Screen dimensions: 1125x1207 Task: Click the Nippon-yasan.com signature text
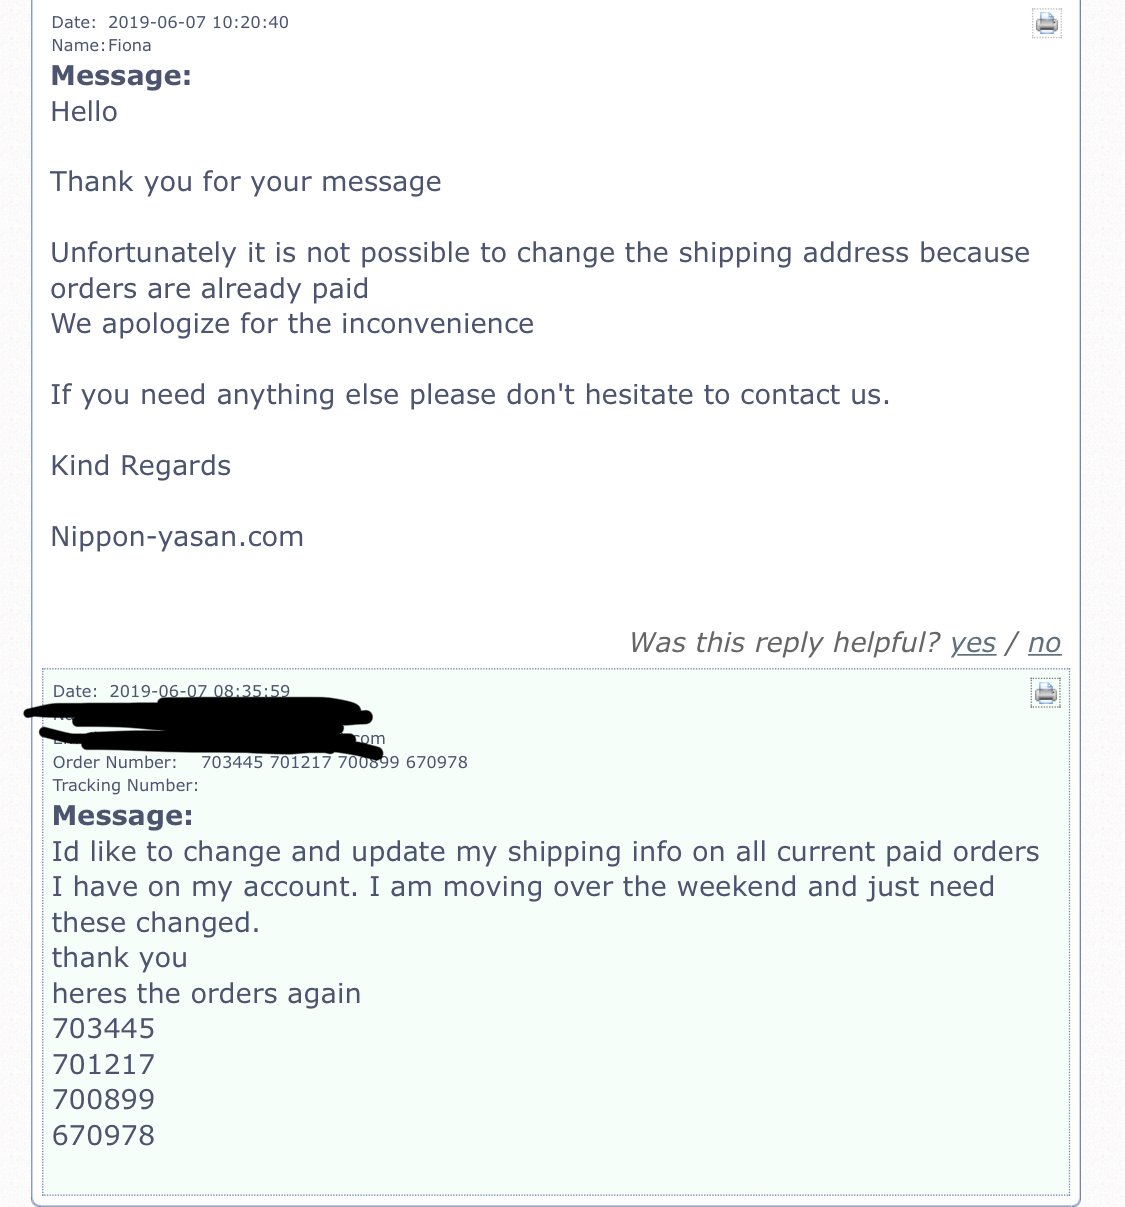pos(177,537)
